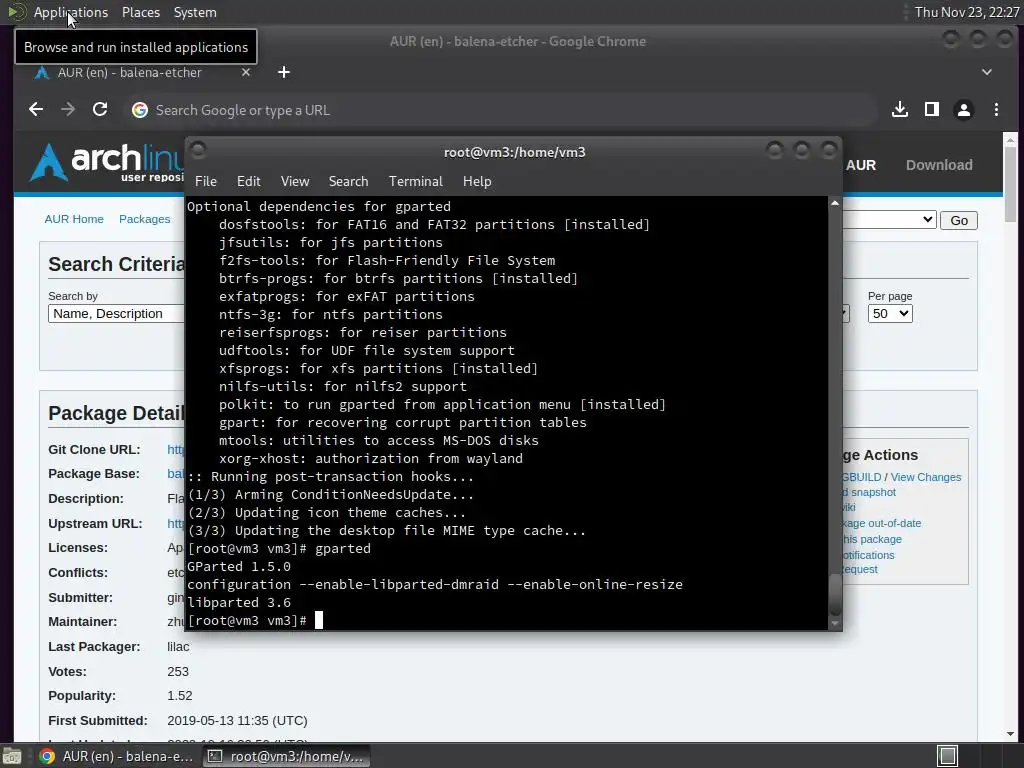Click the Last Packager value 'lilac'
This screenshot has width=1024, height=768.
click(178, 647)
